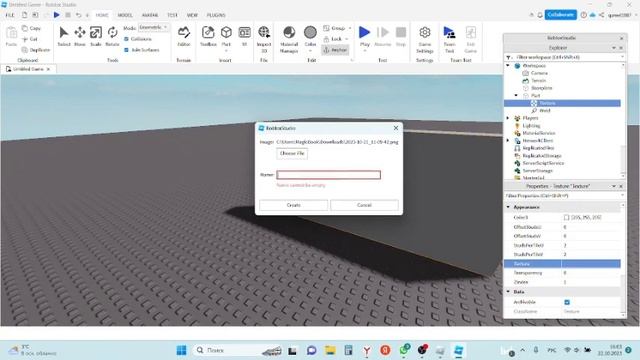Toggle the Join Surfaces checkbox
Screen dimensions: 640x360
[127, 50]
